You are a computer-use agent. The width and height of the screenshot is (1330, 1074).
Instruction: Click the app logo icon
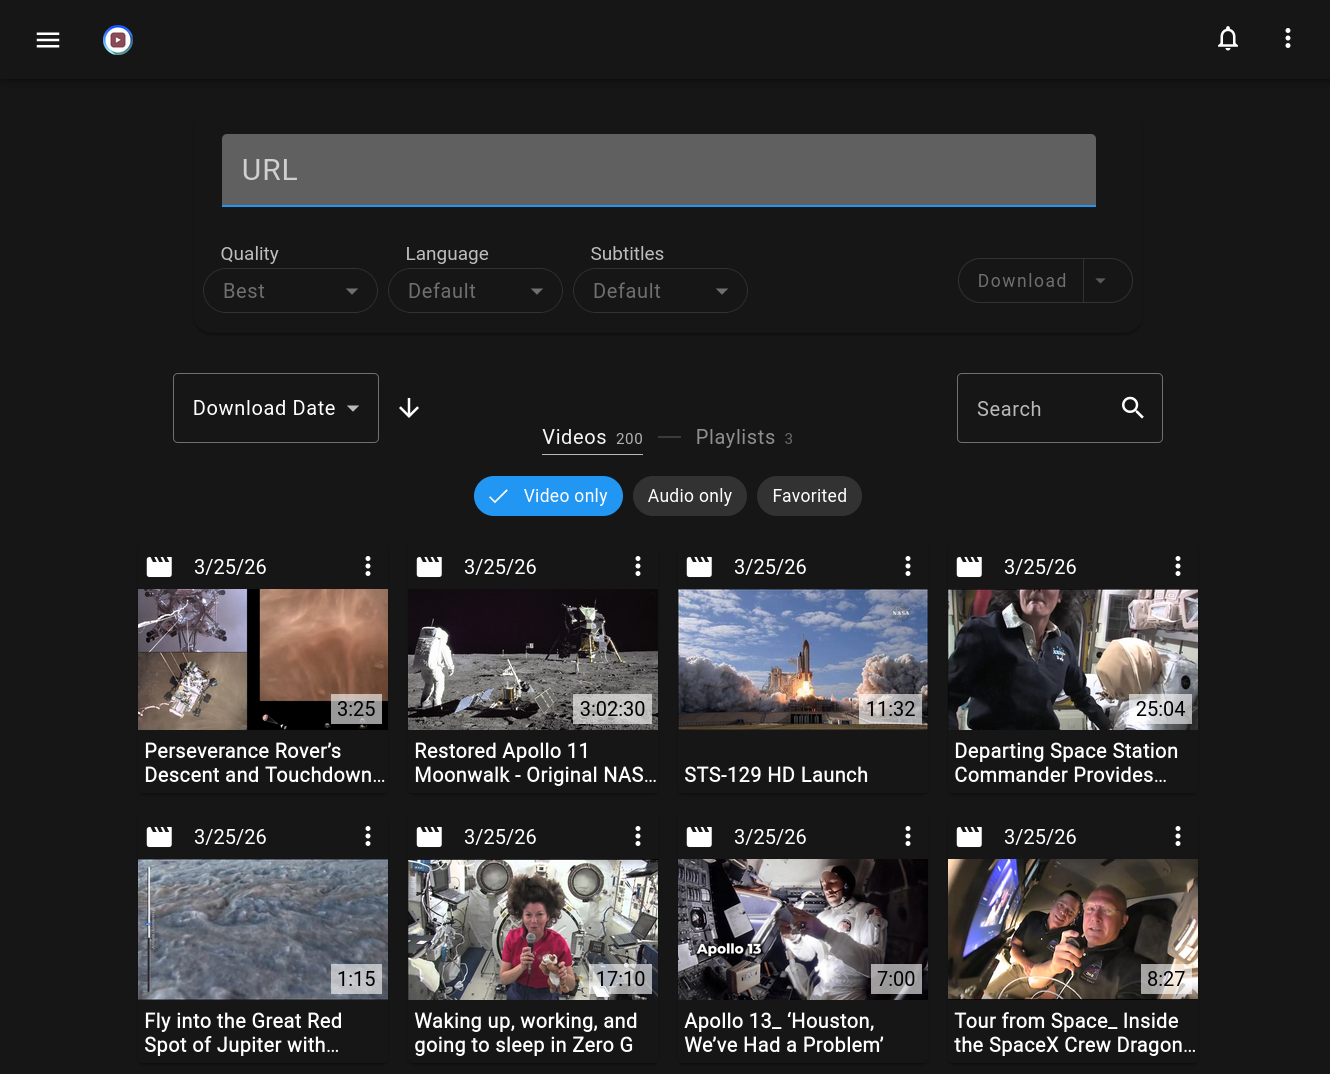118,40
